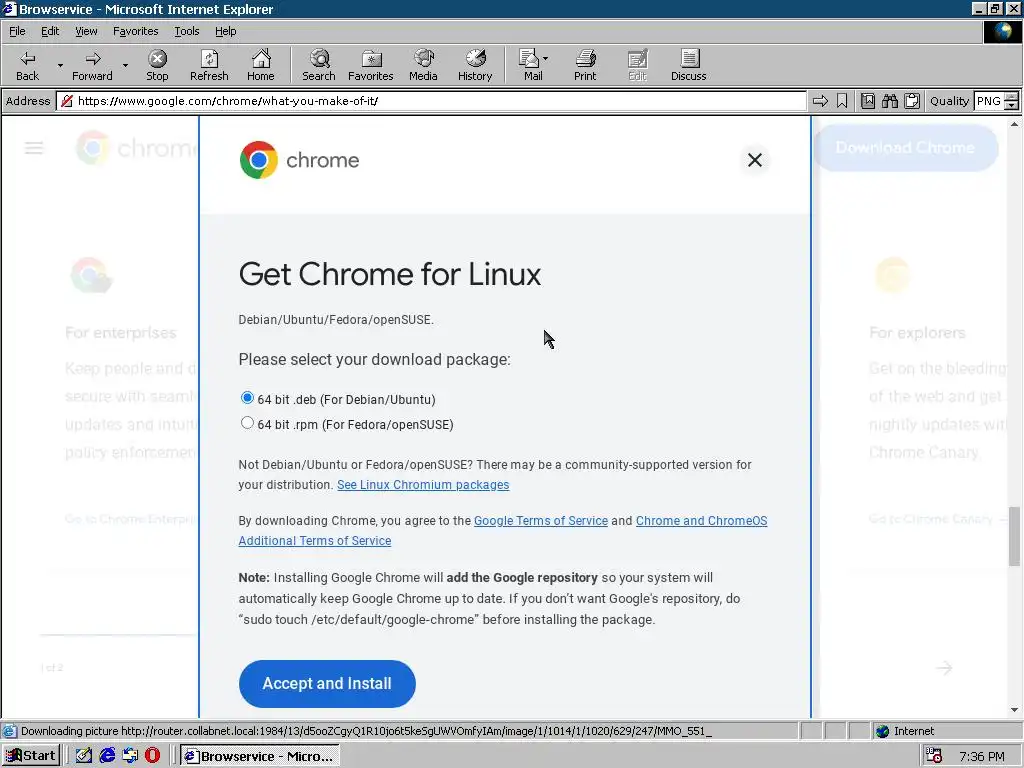Viewport: 1024px width, 768px height.
Task: Open the hamburger menu on the Chrome page
Action: pos(34,148)
